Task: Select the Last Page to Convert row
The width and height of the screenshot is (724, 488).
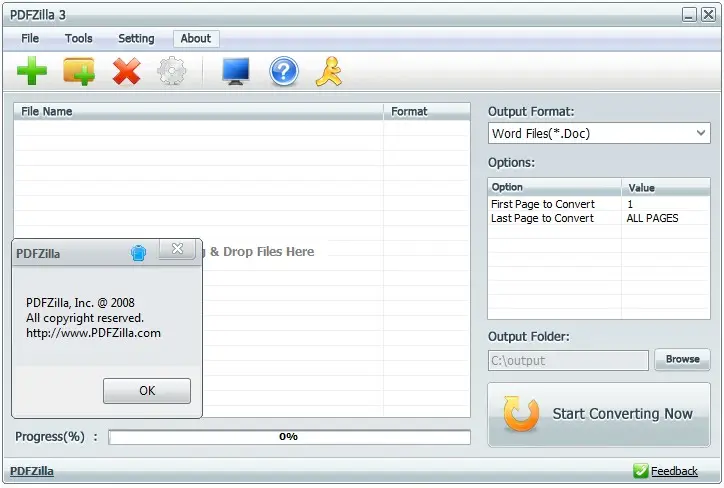Action: point(599,218)
